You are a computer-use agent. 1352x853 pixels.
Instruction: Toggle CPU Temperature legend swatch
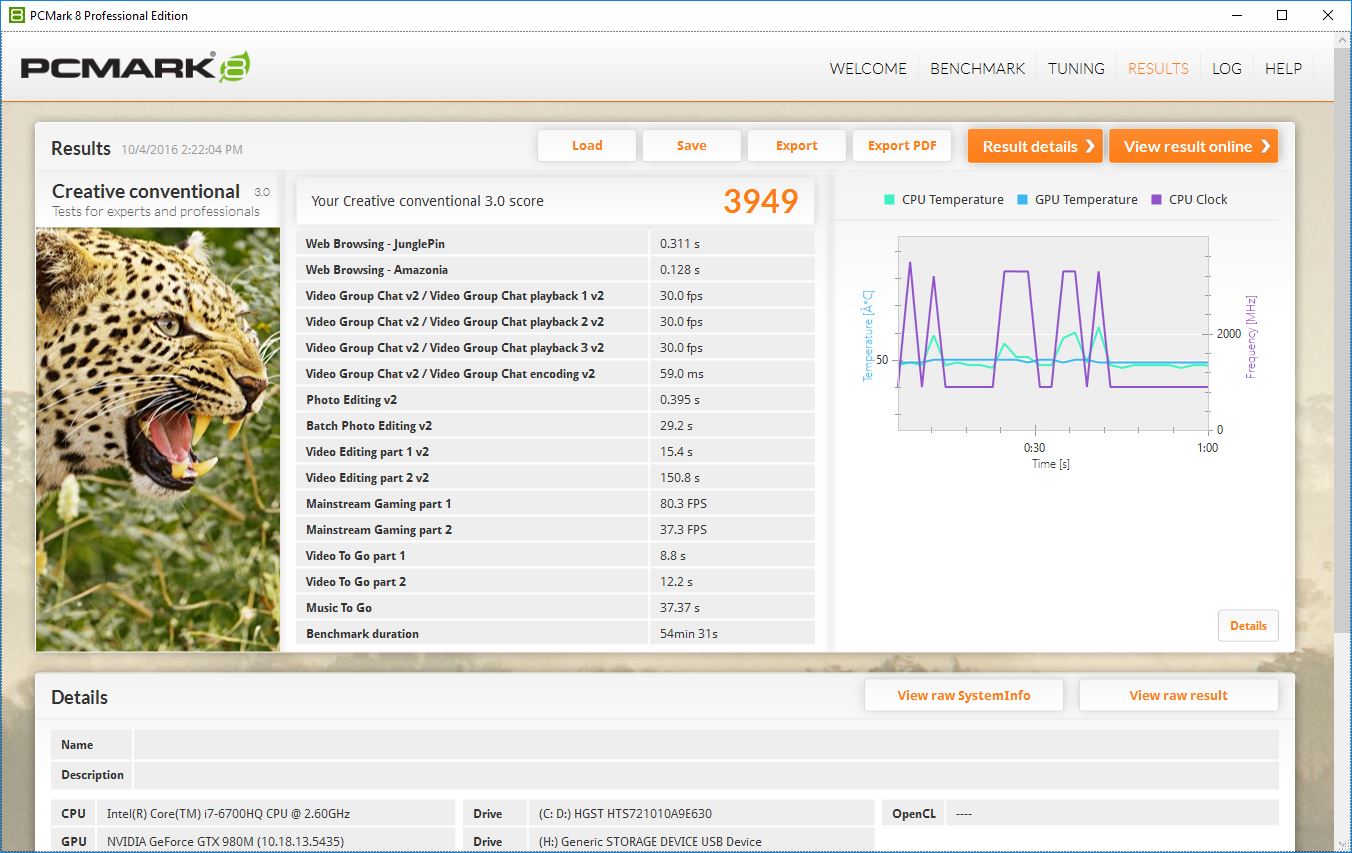pos(889,199)
